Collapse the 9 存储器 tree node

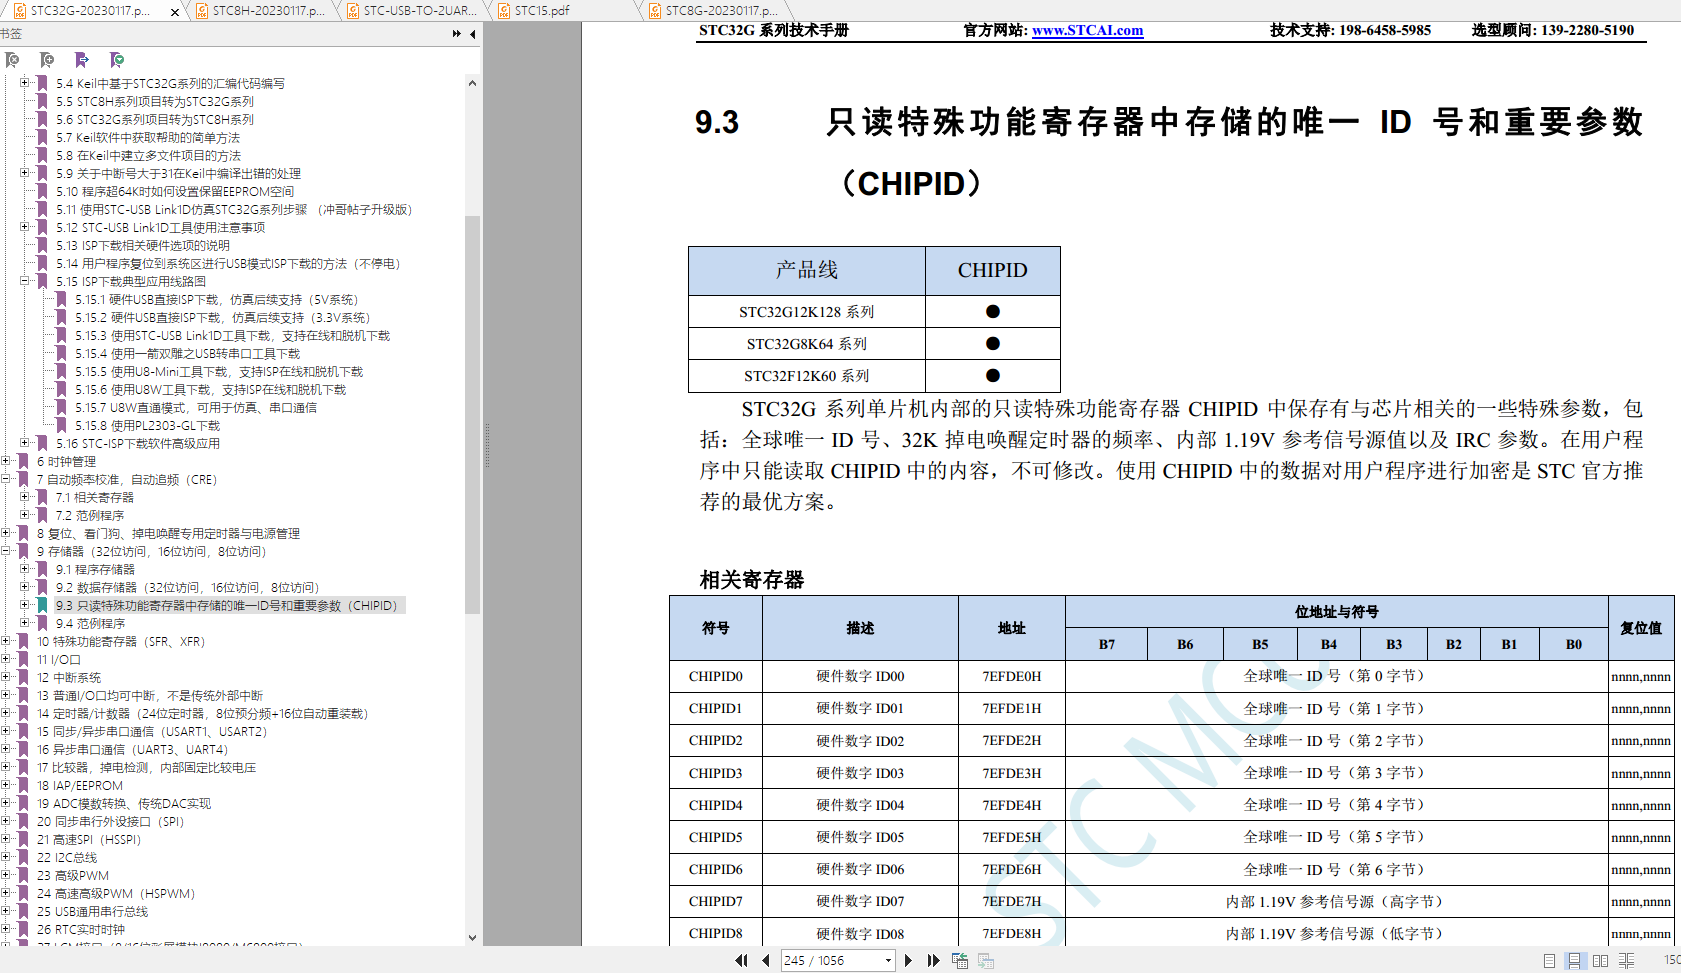6,550
